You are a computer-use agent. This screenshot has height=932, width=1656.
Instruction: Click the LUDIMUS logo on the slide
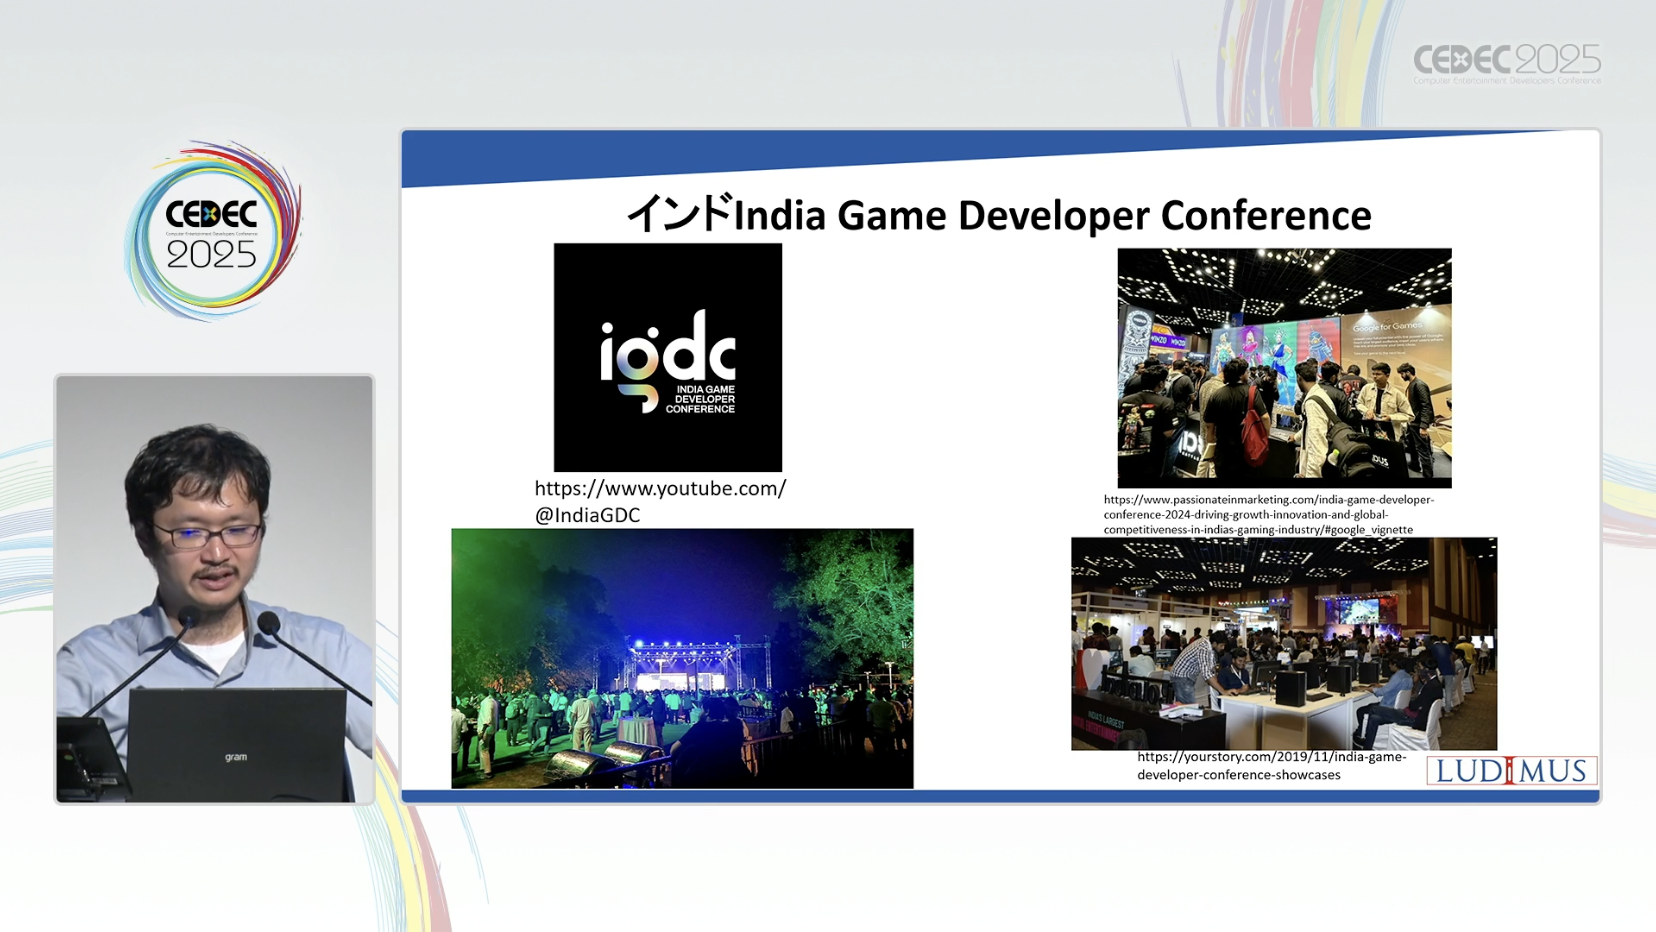1511,771
